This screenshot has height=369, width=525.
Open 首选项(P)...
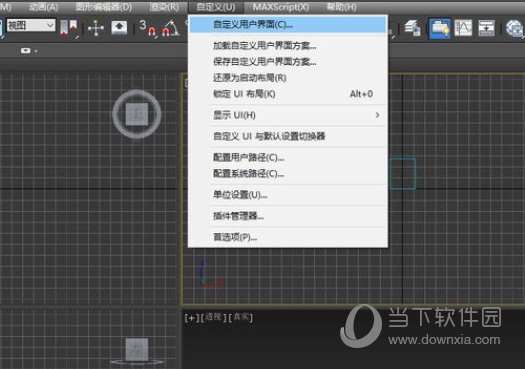[x=288, y=237]
